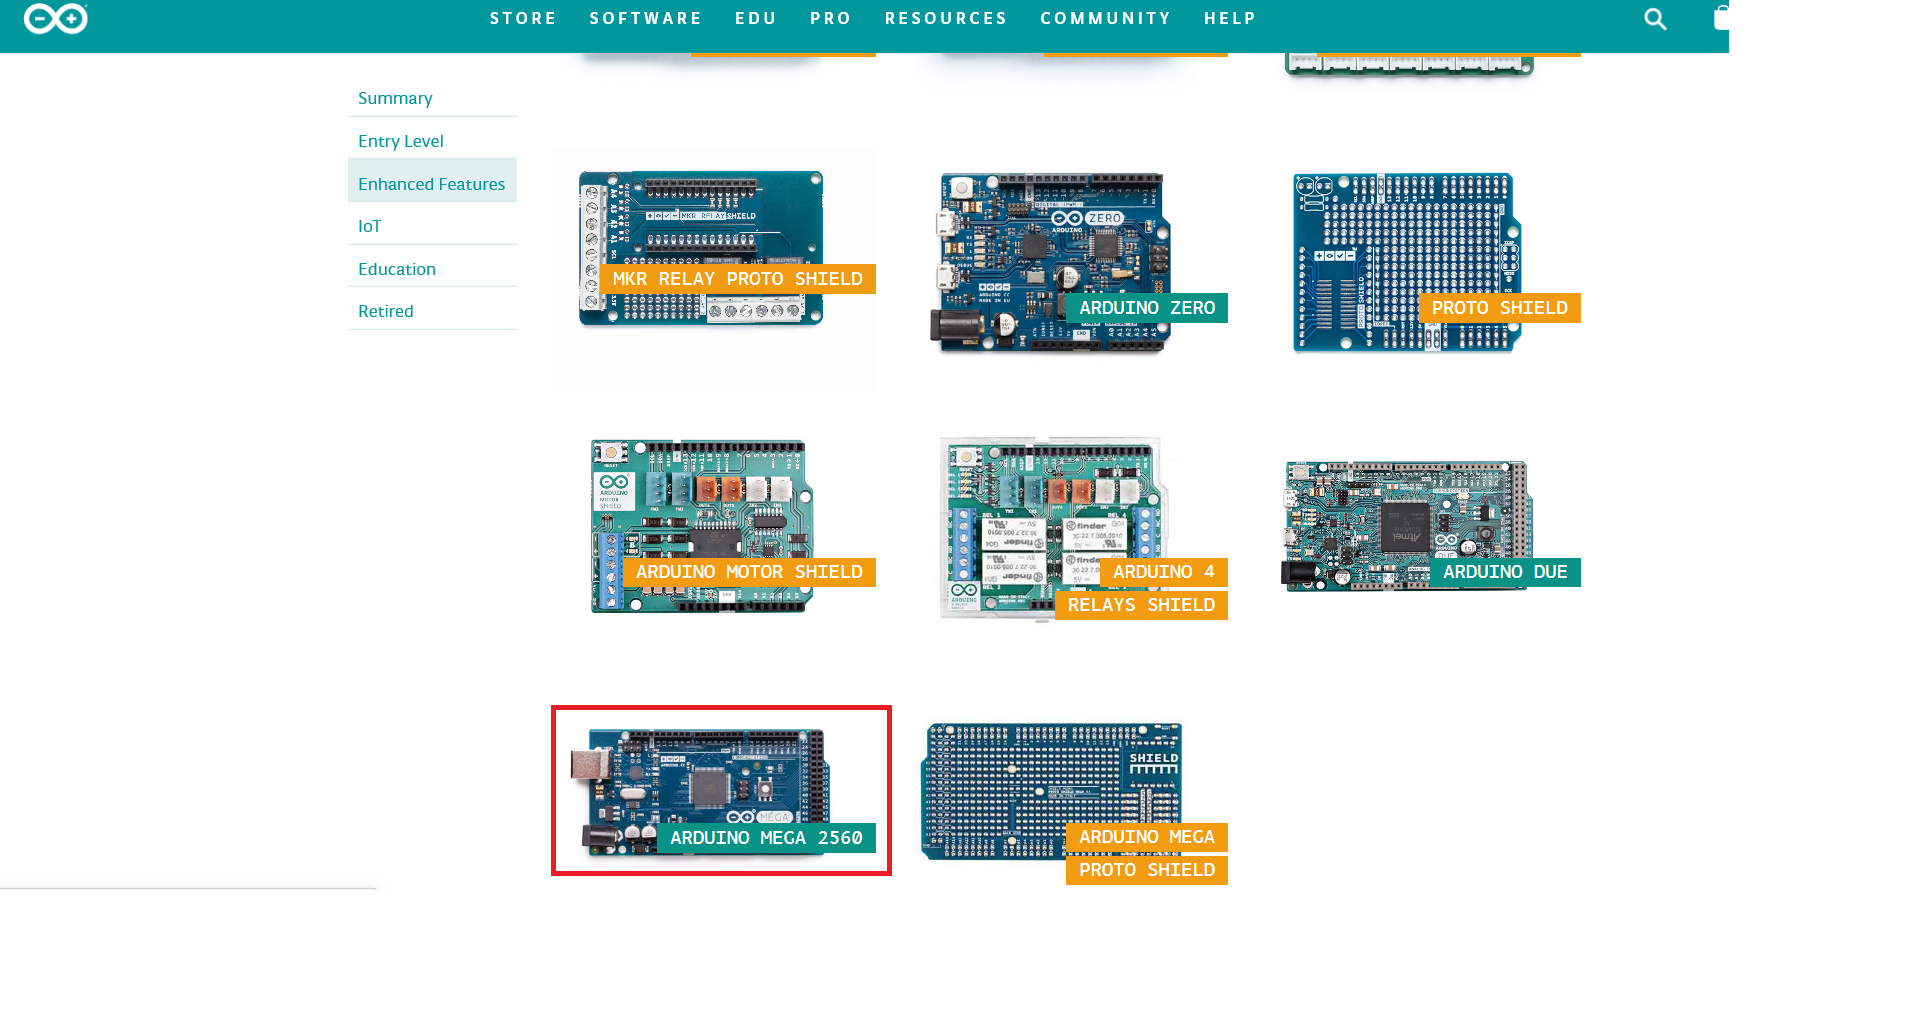Open the EDU menu
This screenshot has width=1932, height=1036.
point(756,18)
